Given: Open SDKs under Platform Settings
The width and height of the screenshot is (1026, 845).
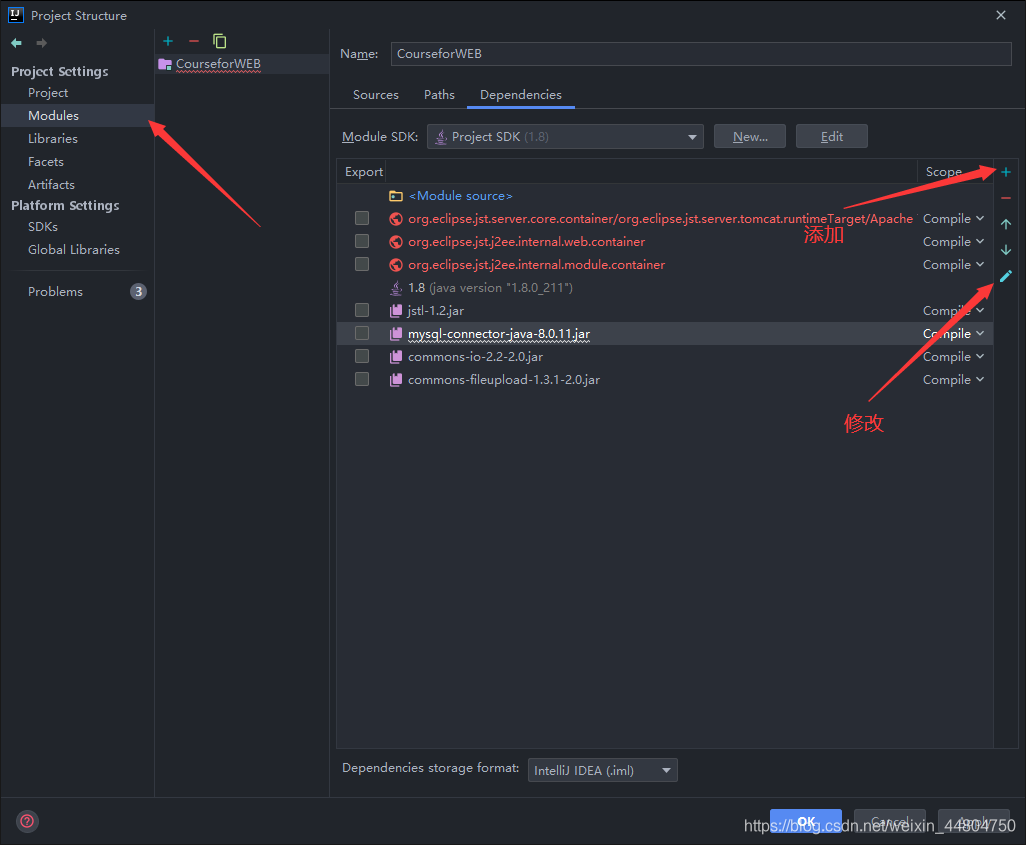Looking at the screenshot, I should 43,226.
